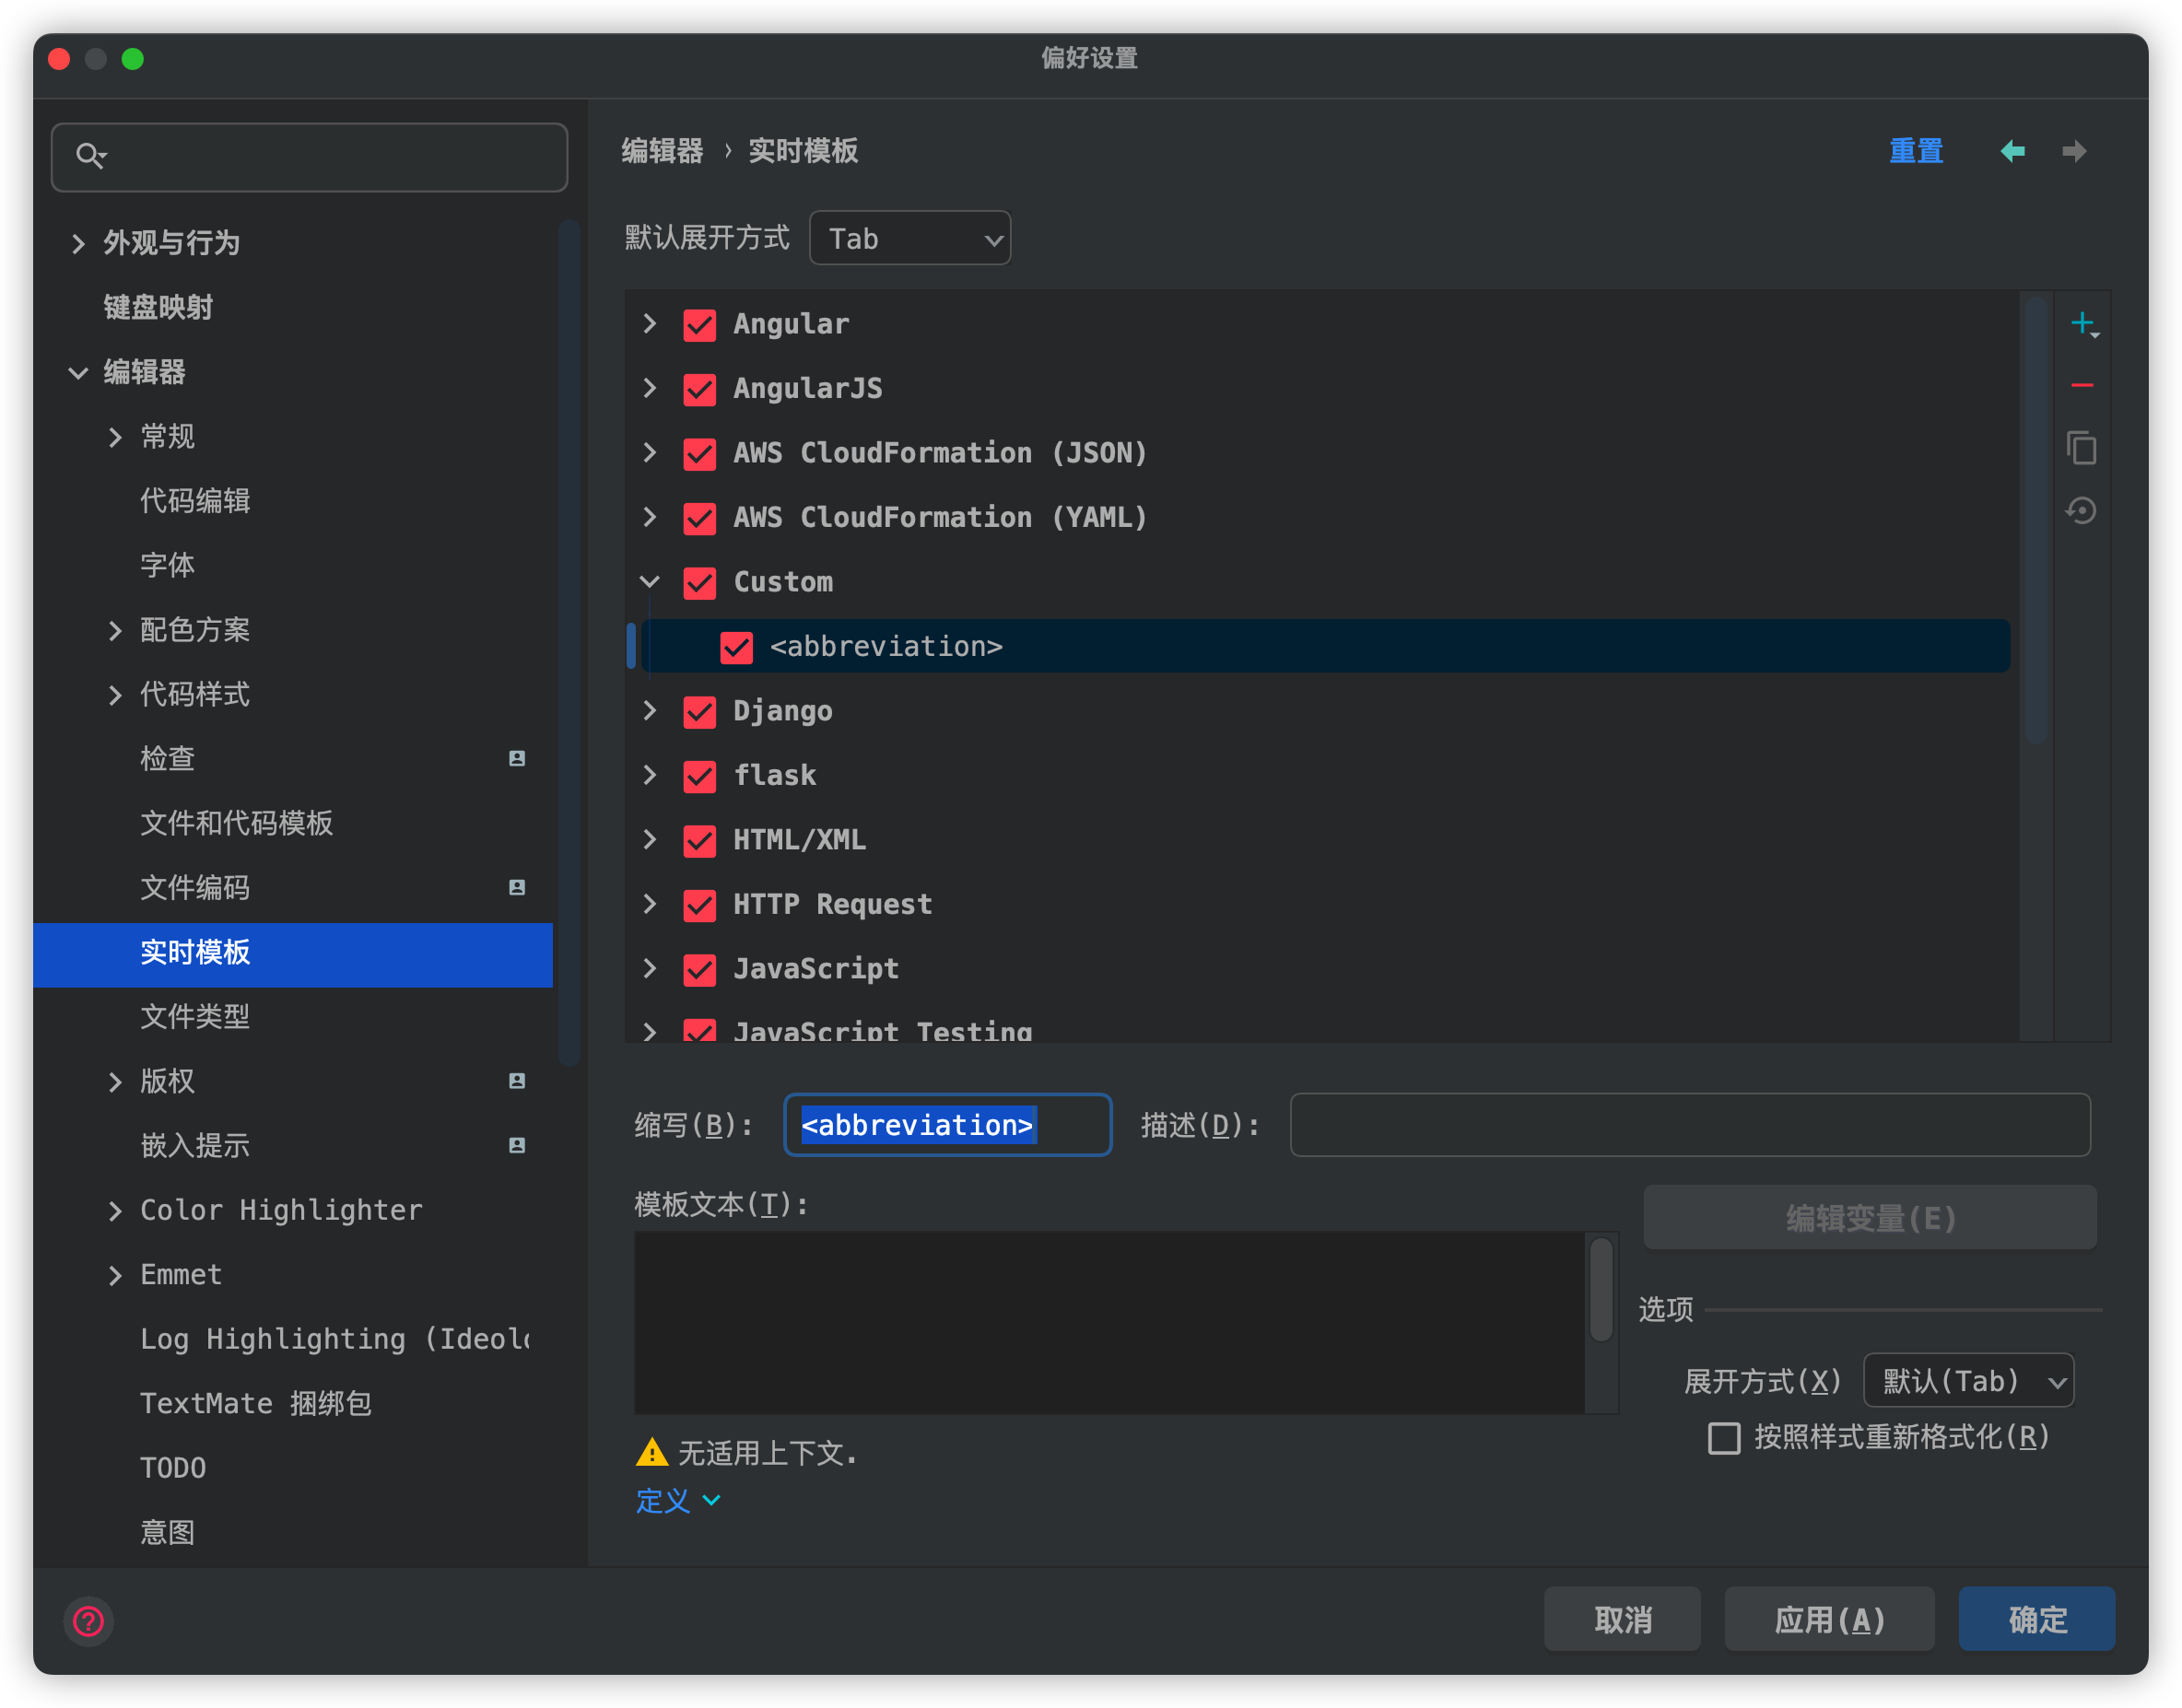2182x1708 pixels.
Task: Go back with the left arrow
Action: pos(2012,151)
